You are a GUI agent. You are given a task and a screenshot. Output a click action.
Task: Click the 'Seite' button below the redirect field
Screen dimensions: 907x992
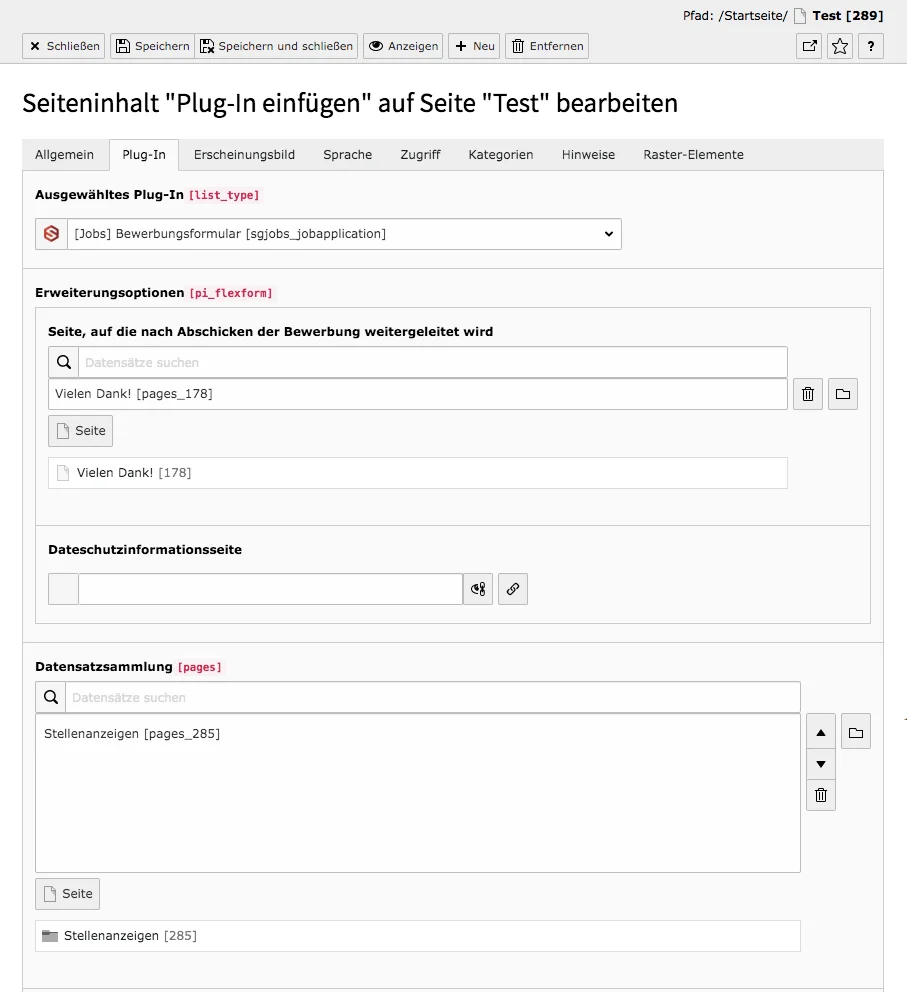(x=80, y=430)
